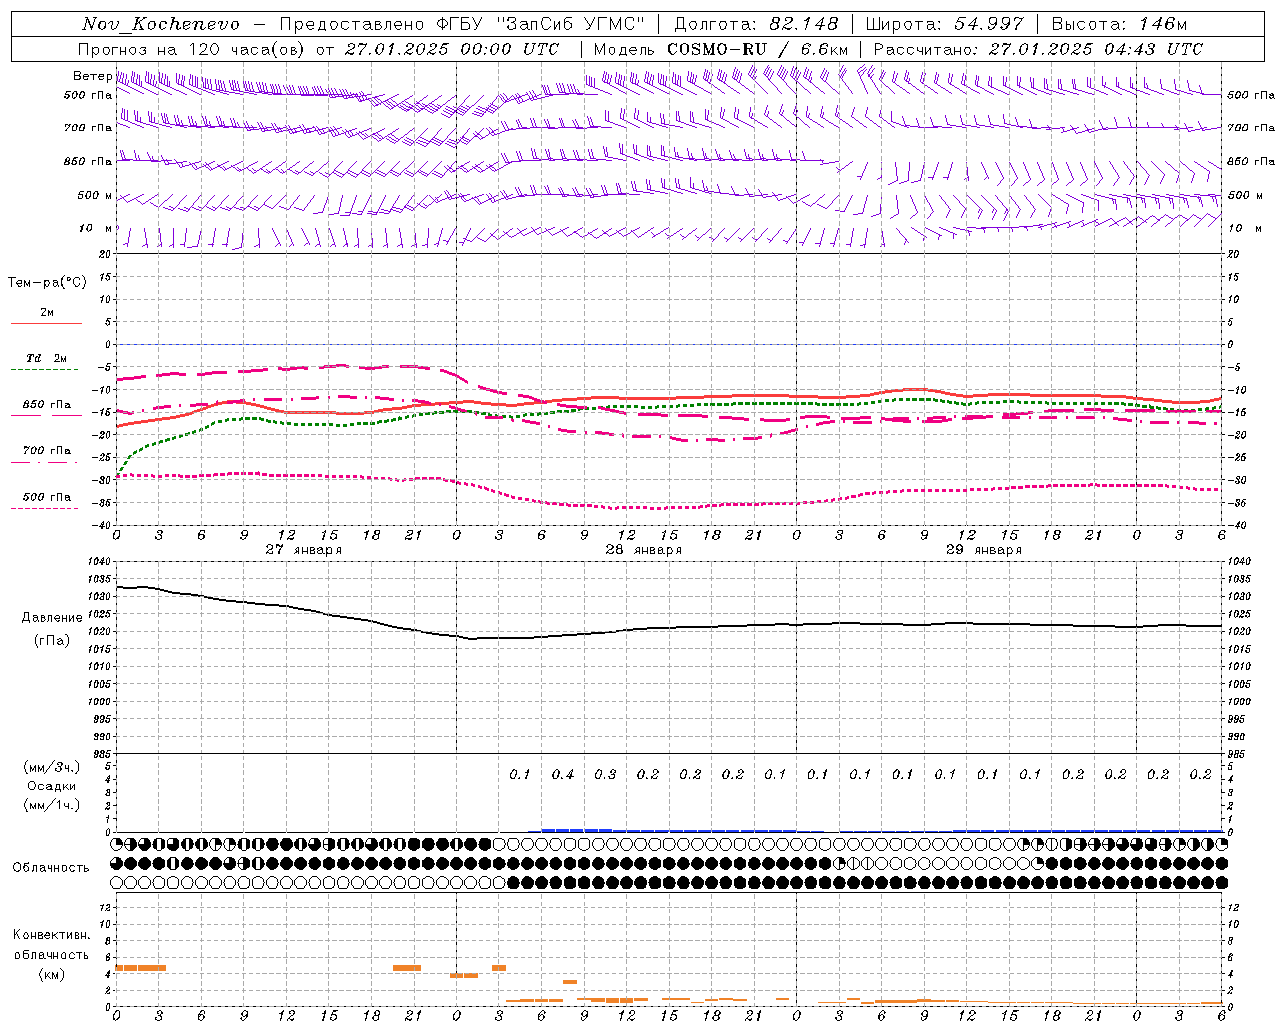Click the "Долгота: 82.148" longitude value

(757, 24)
